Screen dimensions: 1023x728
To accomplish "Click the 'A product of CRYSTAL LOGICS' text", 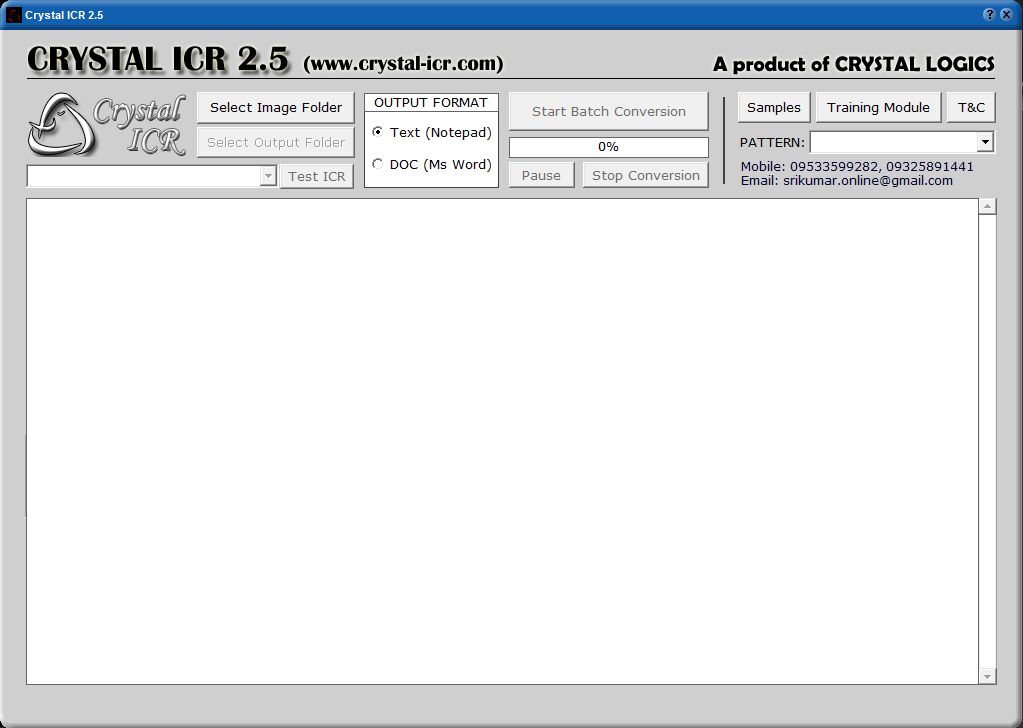I will (x=853, y=64).
